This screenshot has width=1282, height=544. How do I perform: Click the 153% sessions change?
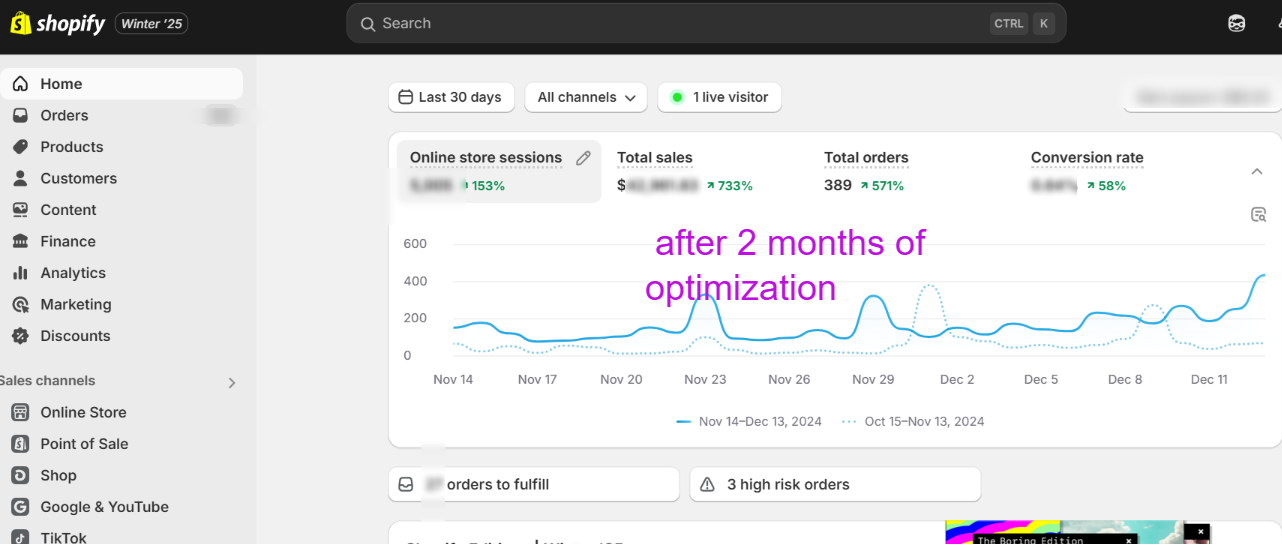(482, 186)
